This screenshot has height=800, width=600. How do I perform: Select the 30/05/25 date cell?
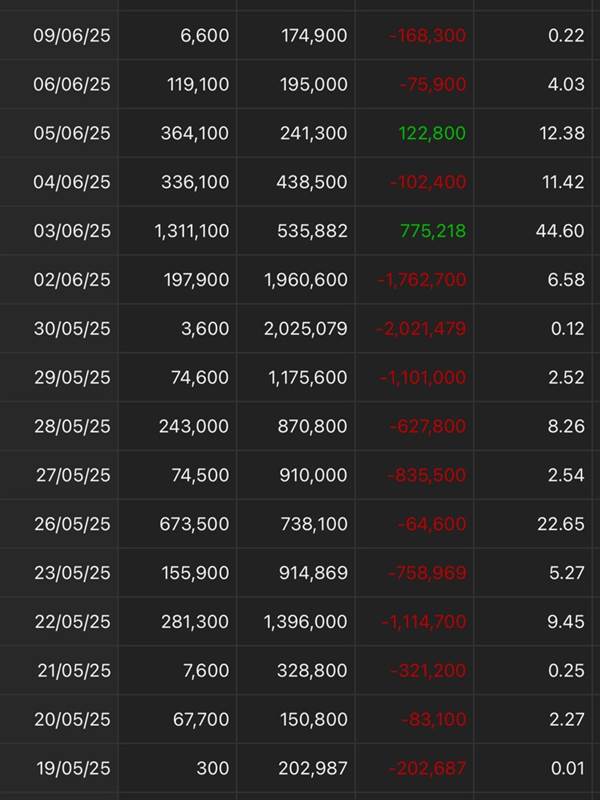[x=72, y=329]
